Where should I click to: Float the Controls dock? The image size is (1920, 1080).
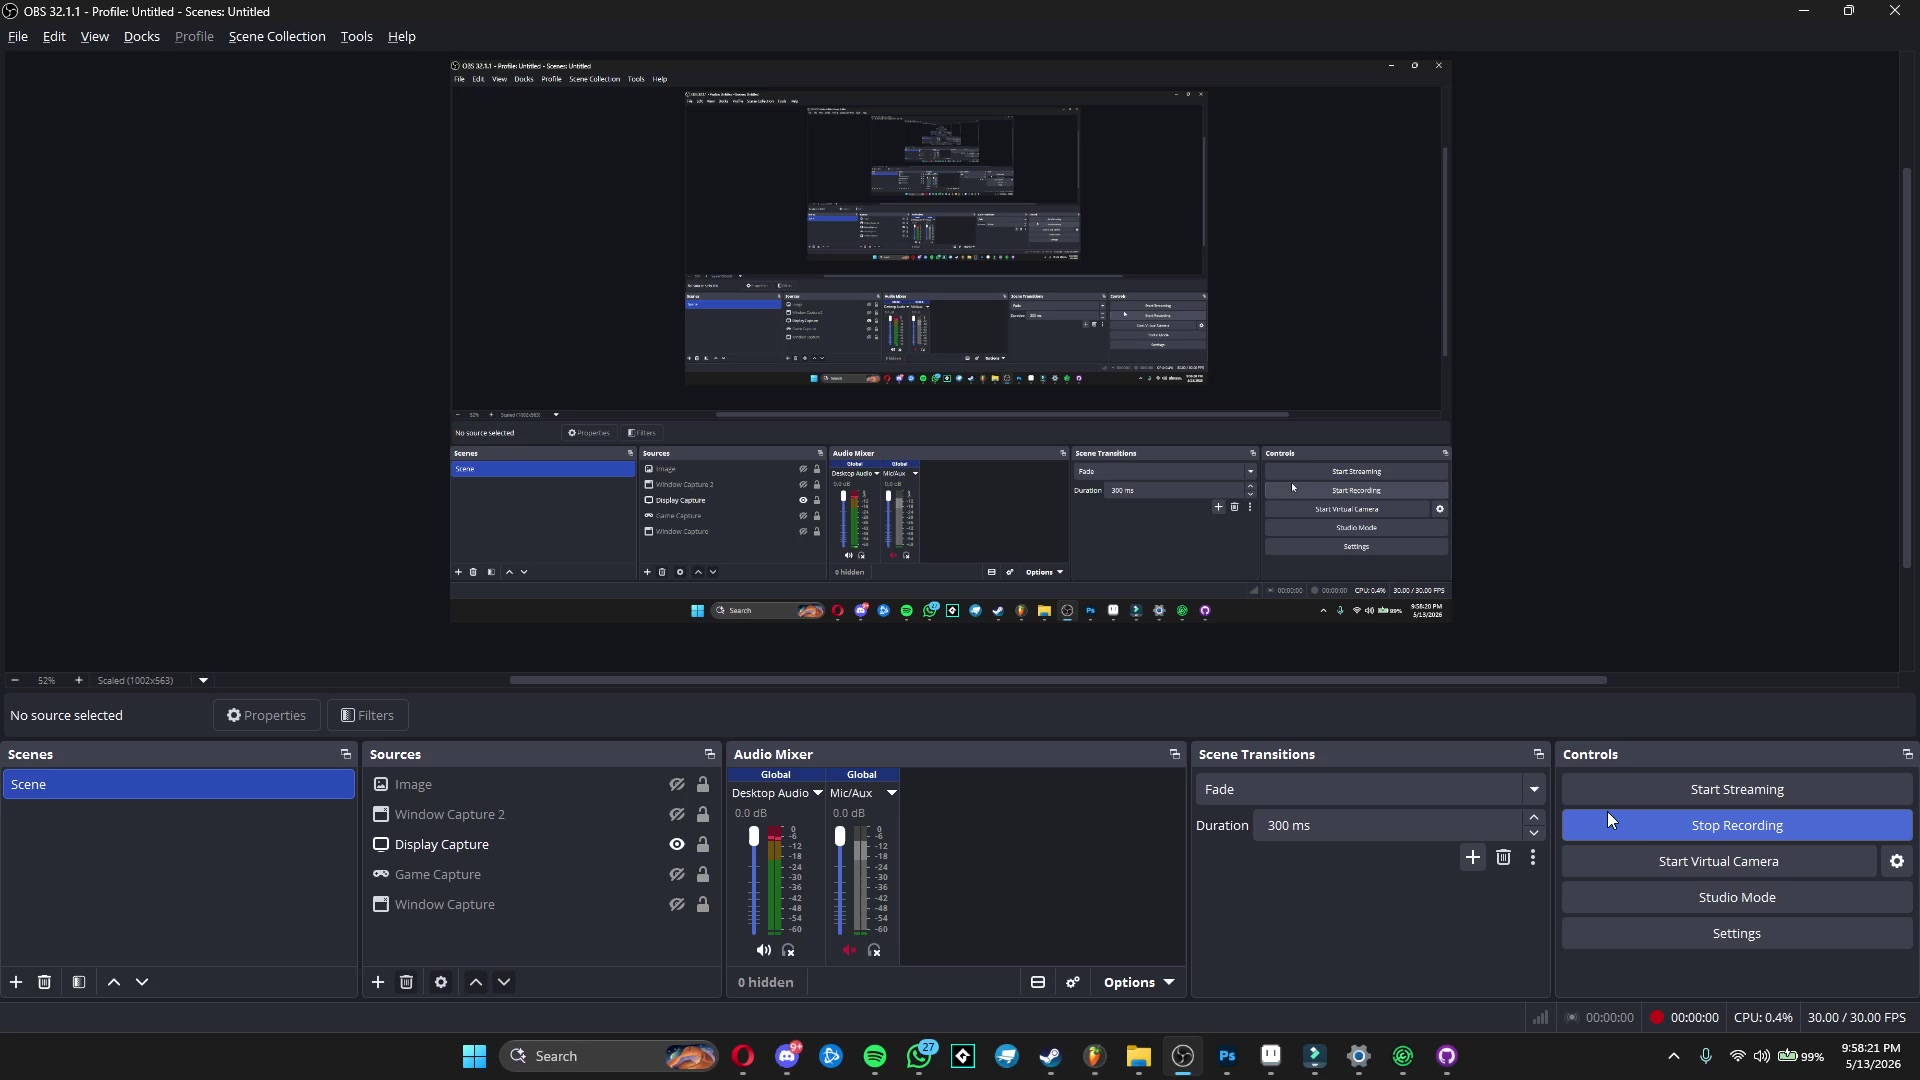click(1907, 754)
